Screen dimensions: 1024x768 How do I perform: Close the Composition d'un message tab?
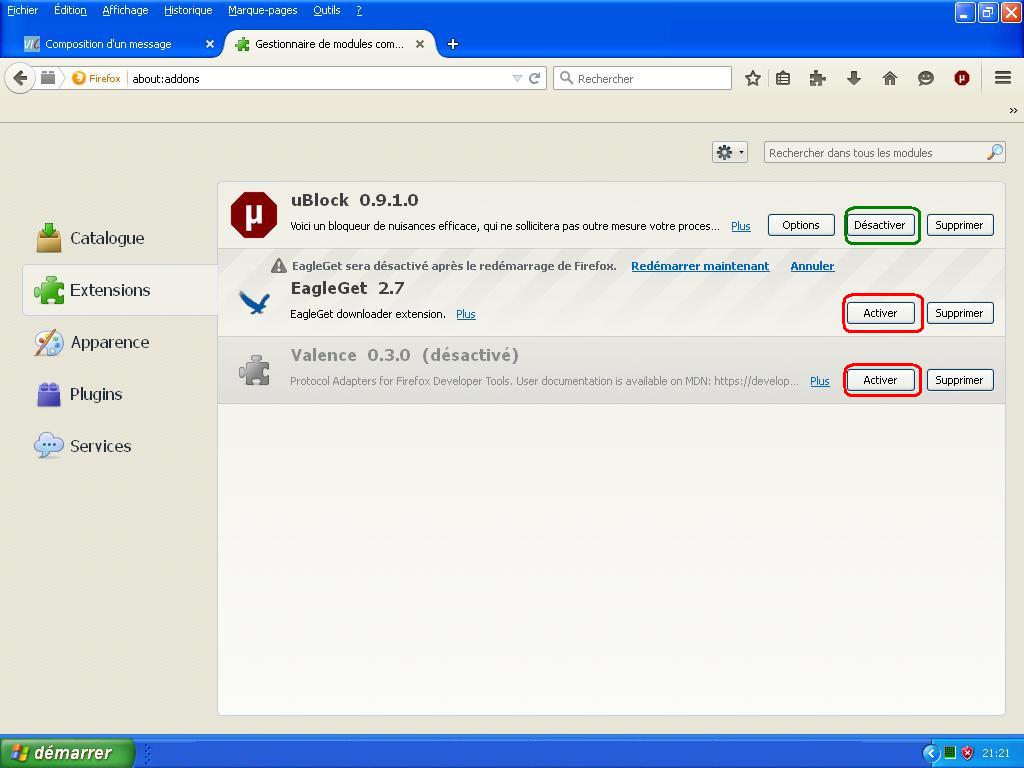pos(210,44)
